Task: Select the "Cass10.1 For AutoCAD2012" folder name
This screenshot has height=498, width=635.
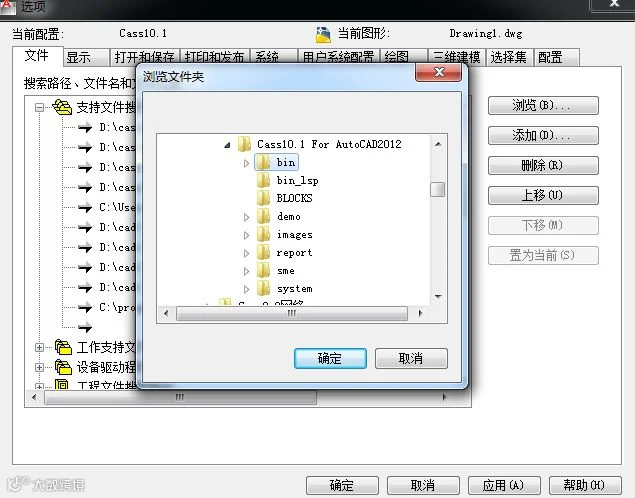Action: pyautogui.click(x=329, y=144)
